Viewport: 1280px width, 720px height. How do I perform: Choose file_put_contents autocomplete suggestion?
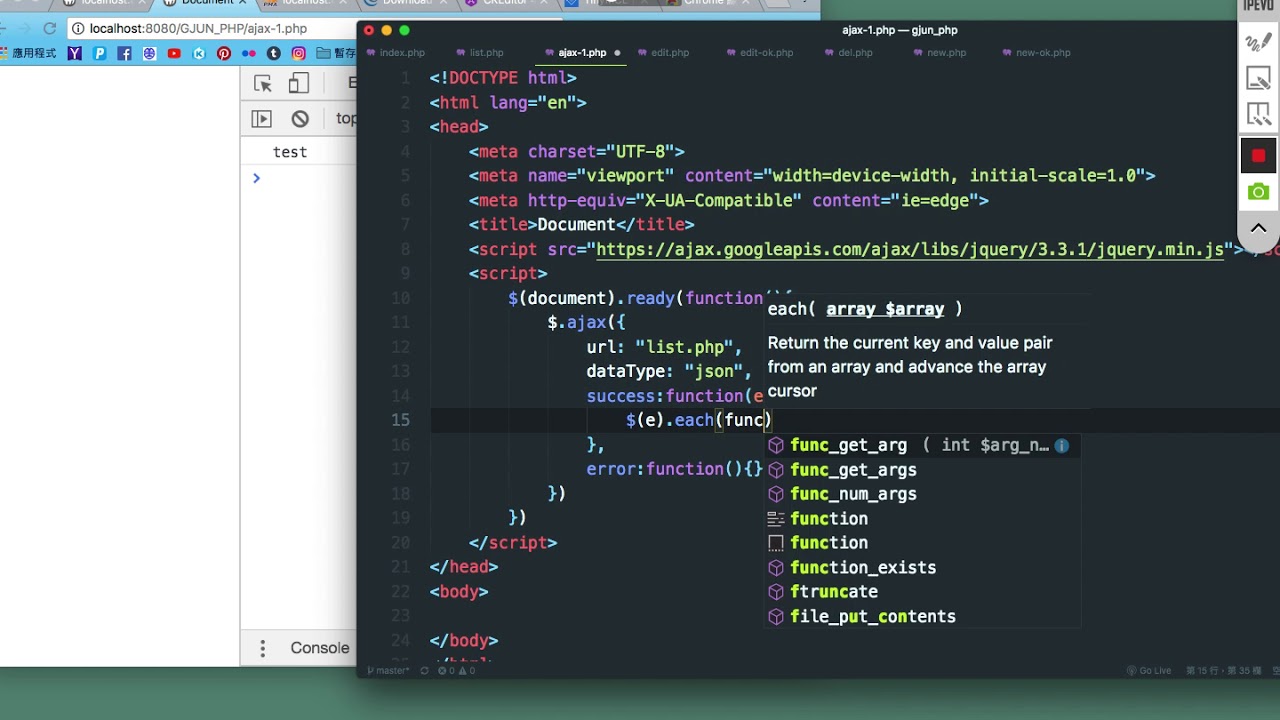point(922,617)
